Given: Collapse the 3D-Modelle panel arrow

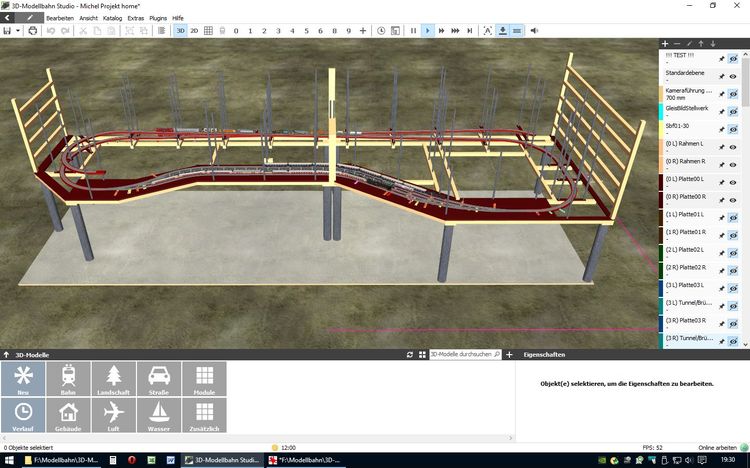Looking at the screenshot, I should click(6, 354).
